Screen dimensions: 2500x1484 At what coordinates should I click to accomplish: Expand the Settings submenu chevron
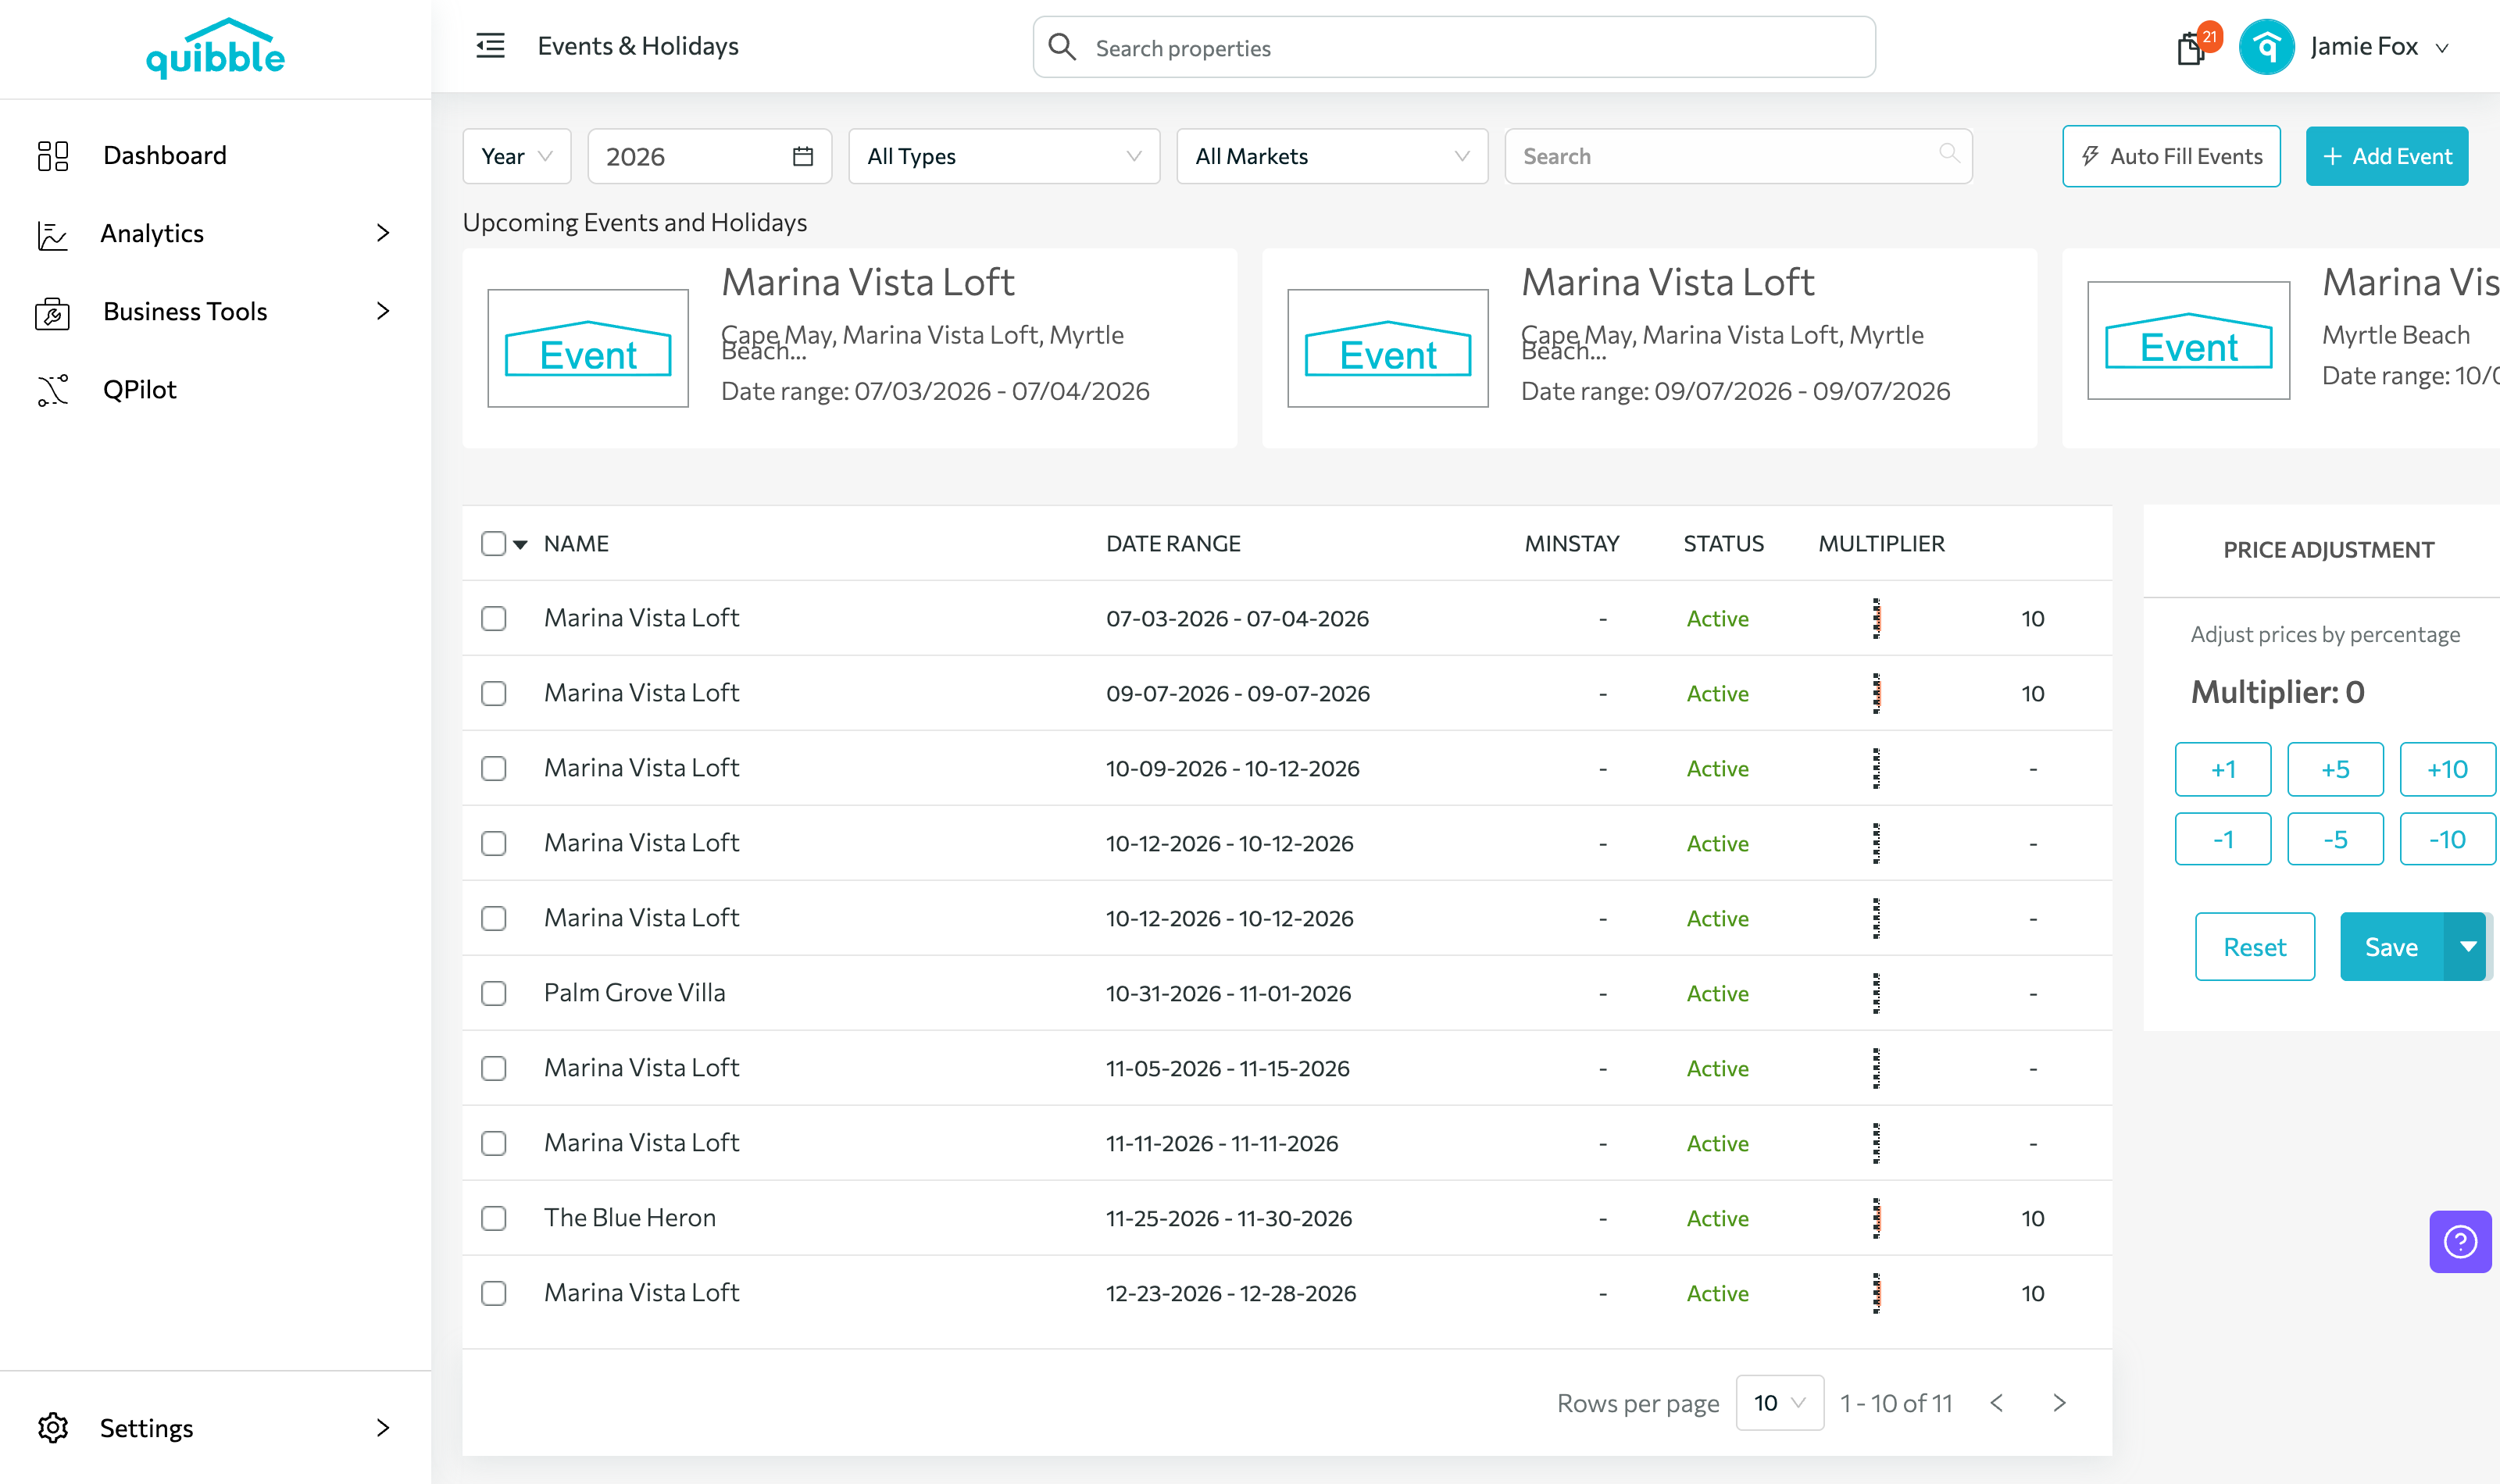[x=382, y=1428]
